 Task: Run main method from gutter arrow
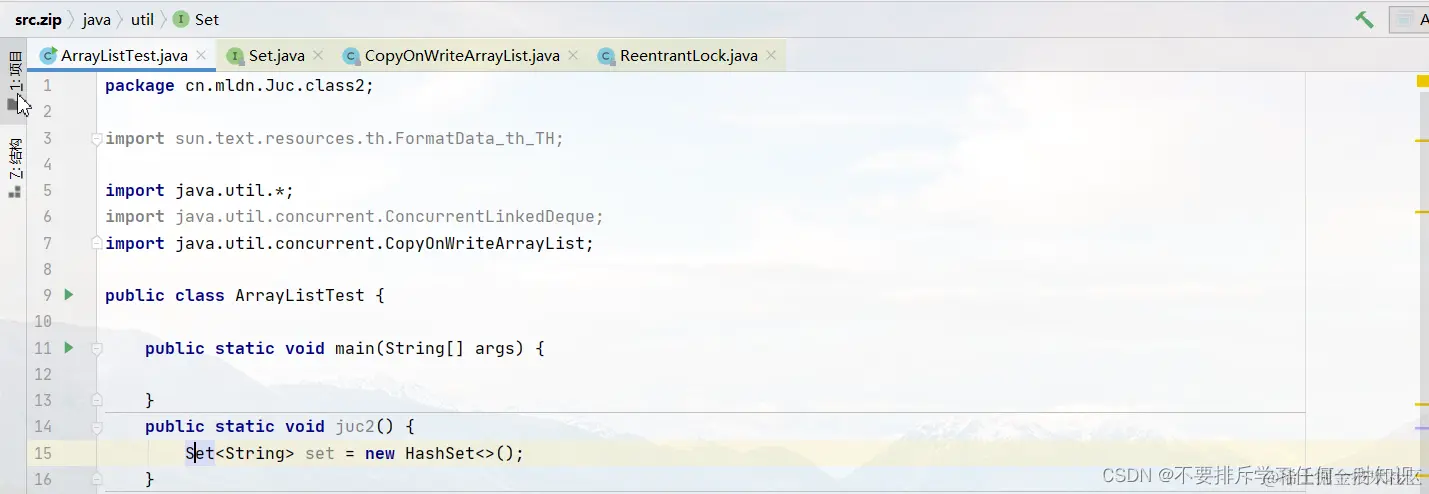click(x=69, y=348)
